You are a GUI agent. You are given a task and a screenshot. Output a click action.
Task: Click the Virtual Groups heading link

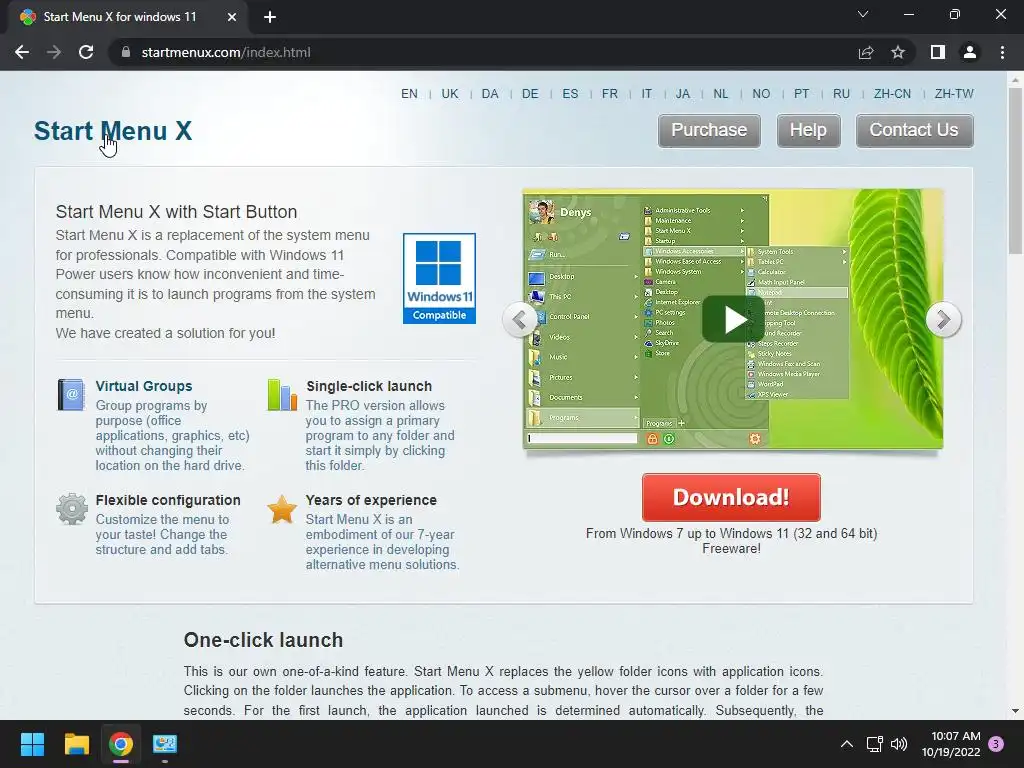click(144, 386)
